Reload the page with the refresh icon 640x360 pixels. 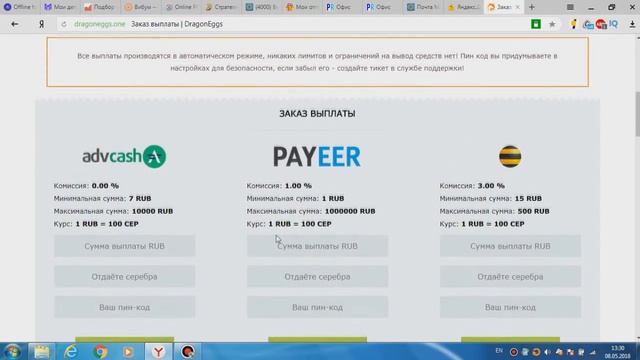point(64,24)
